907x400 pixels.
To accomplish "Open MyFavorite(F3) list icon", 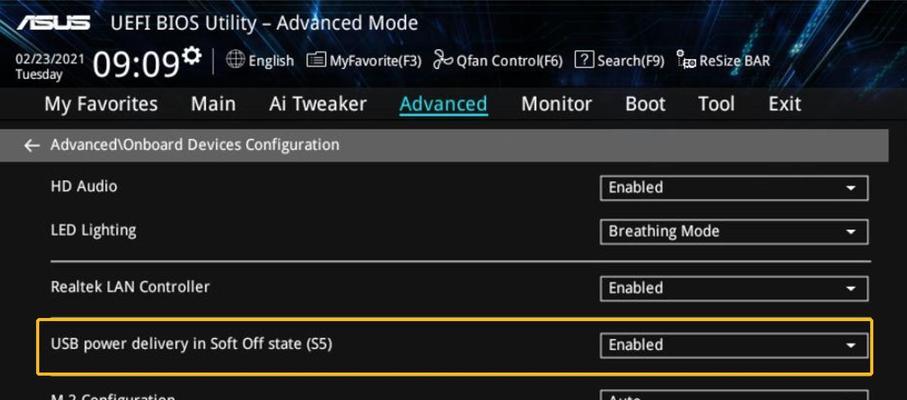I will coord(316,60).
